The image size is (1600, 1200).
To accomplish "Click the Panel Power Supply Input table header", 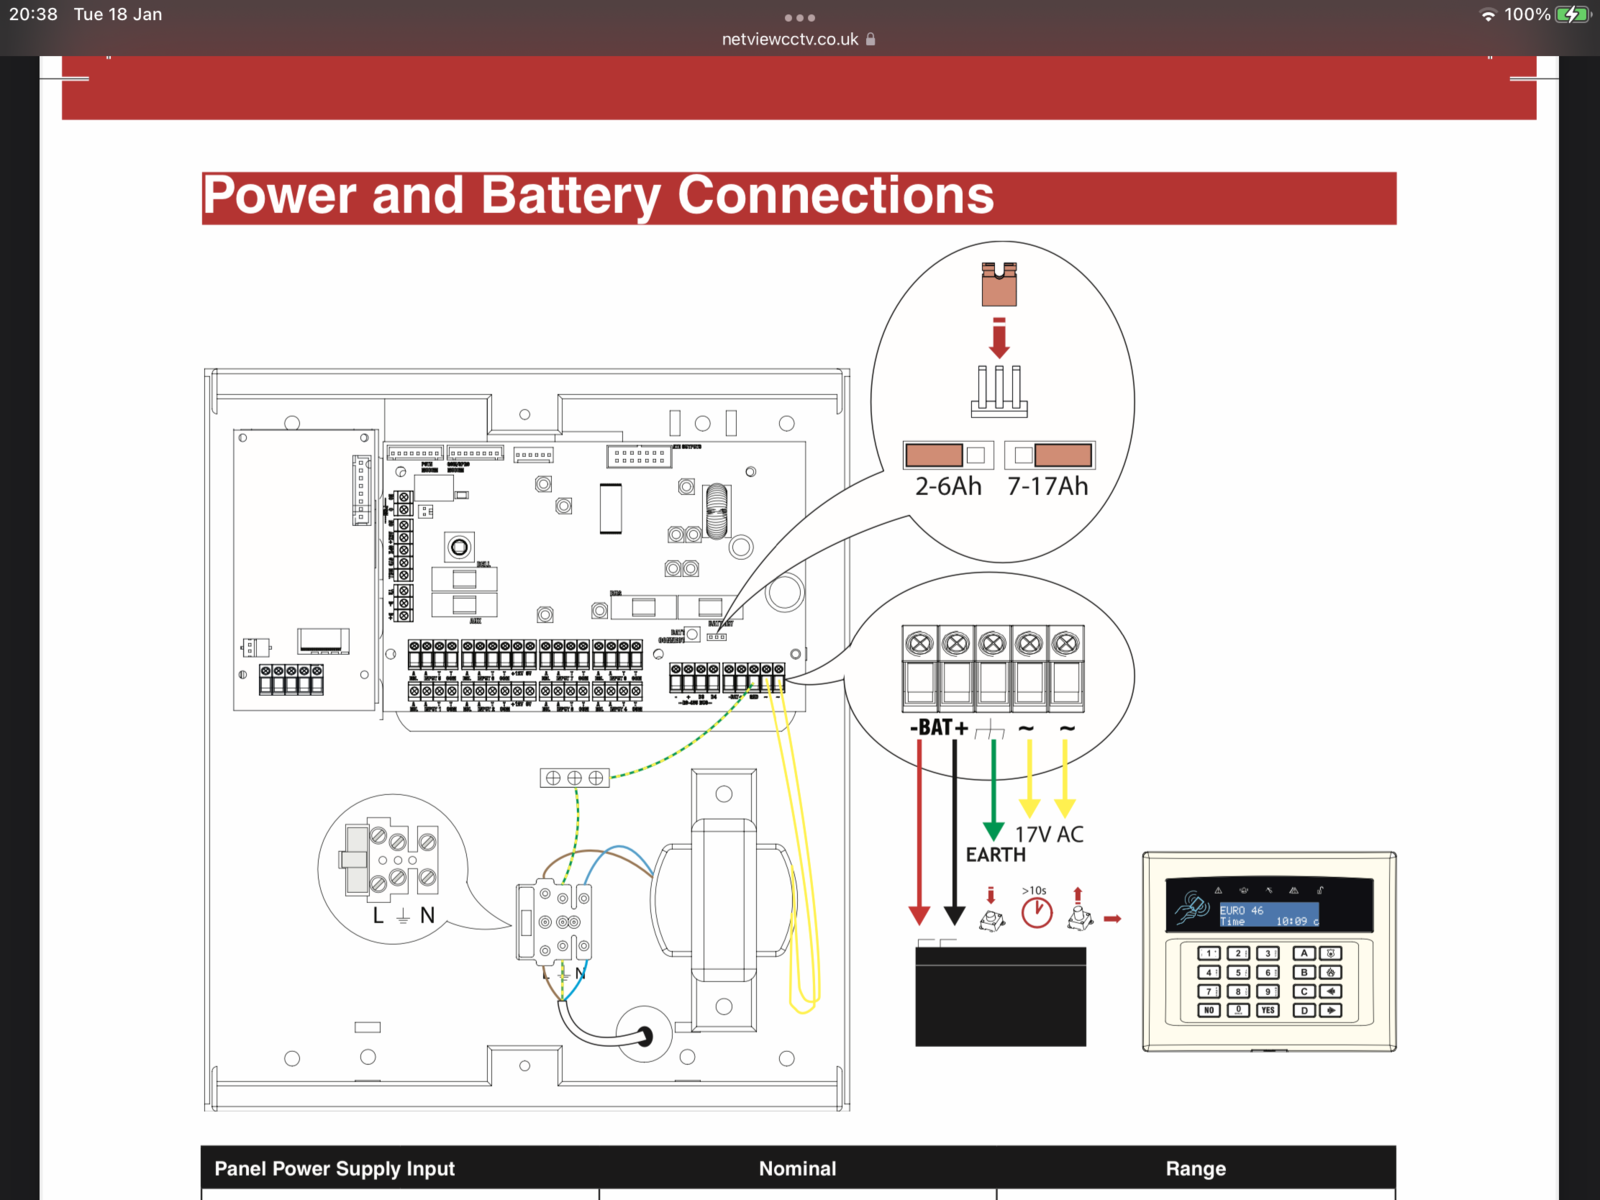I will 334,1168.
